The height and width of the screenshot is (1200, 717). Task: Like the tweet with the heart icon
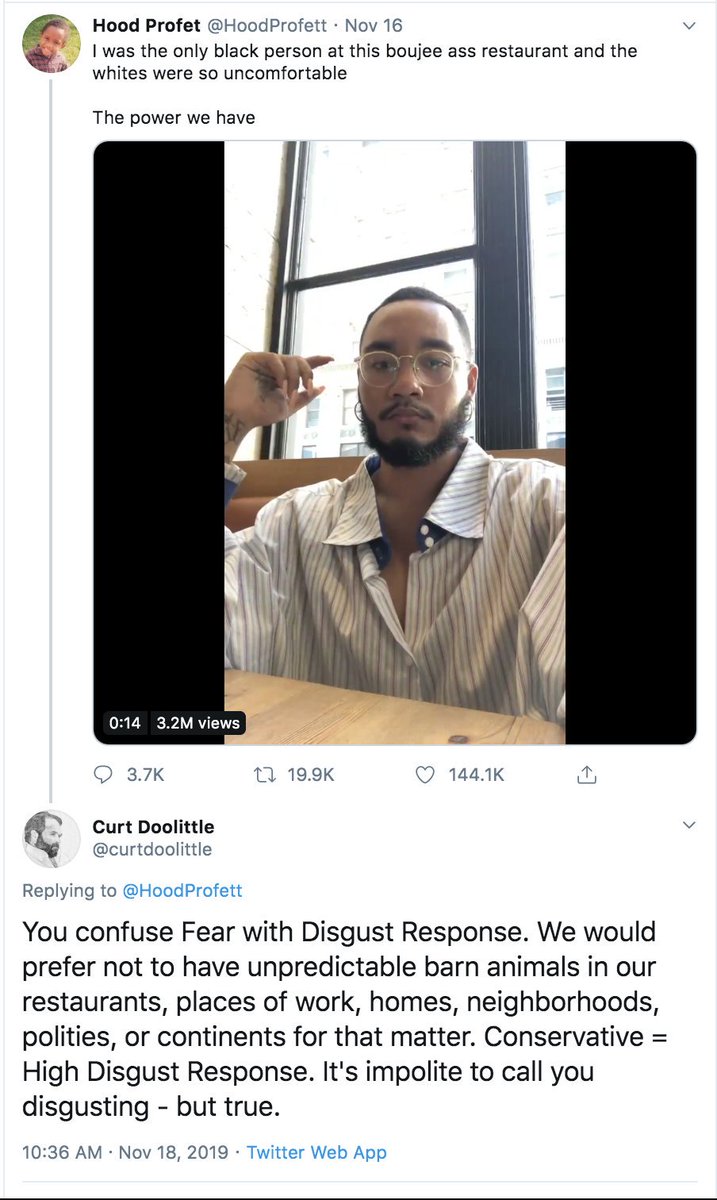[426, 775]
